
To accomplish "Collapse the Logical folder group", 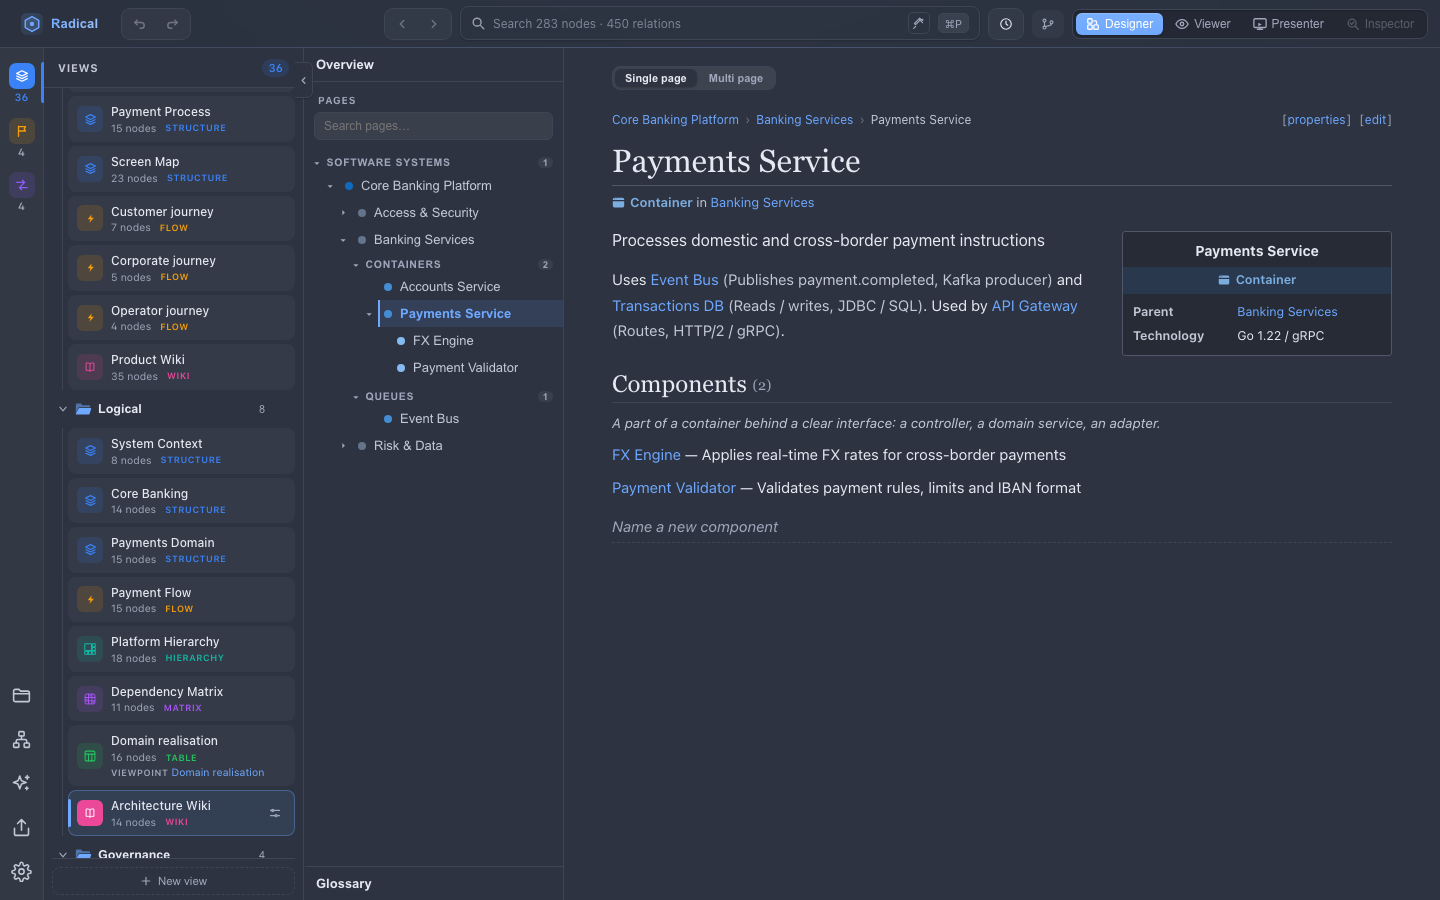I will pos(63,409).
